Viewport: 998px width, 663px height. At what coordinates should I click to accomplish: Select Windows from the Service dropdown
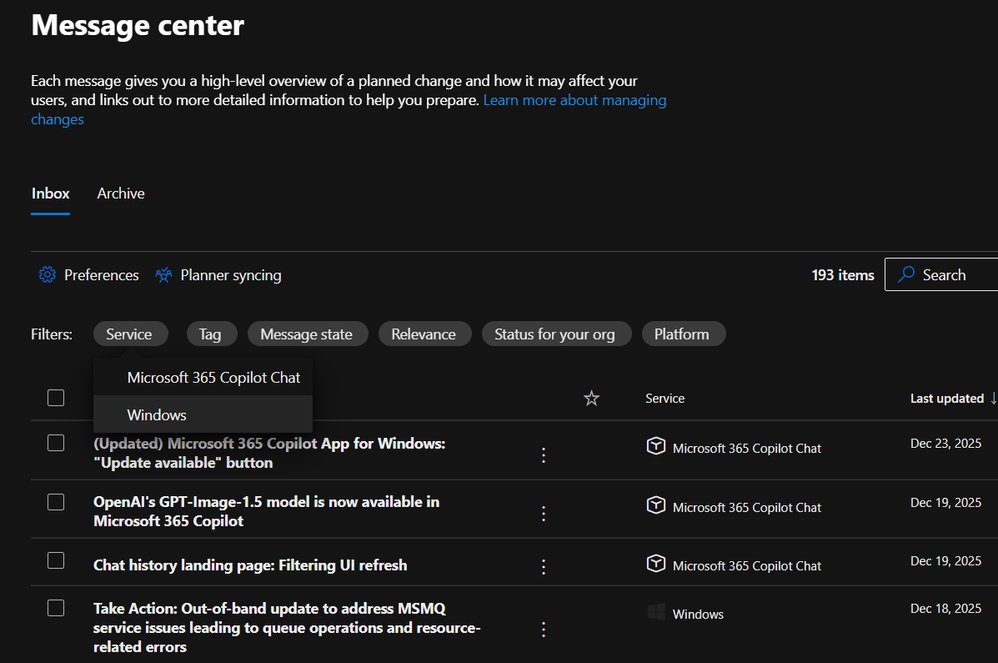click(x=157, y=414)
